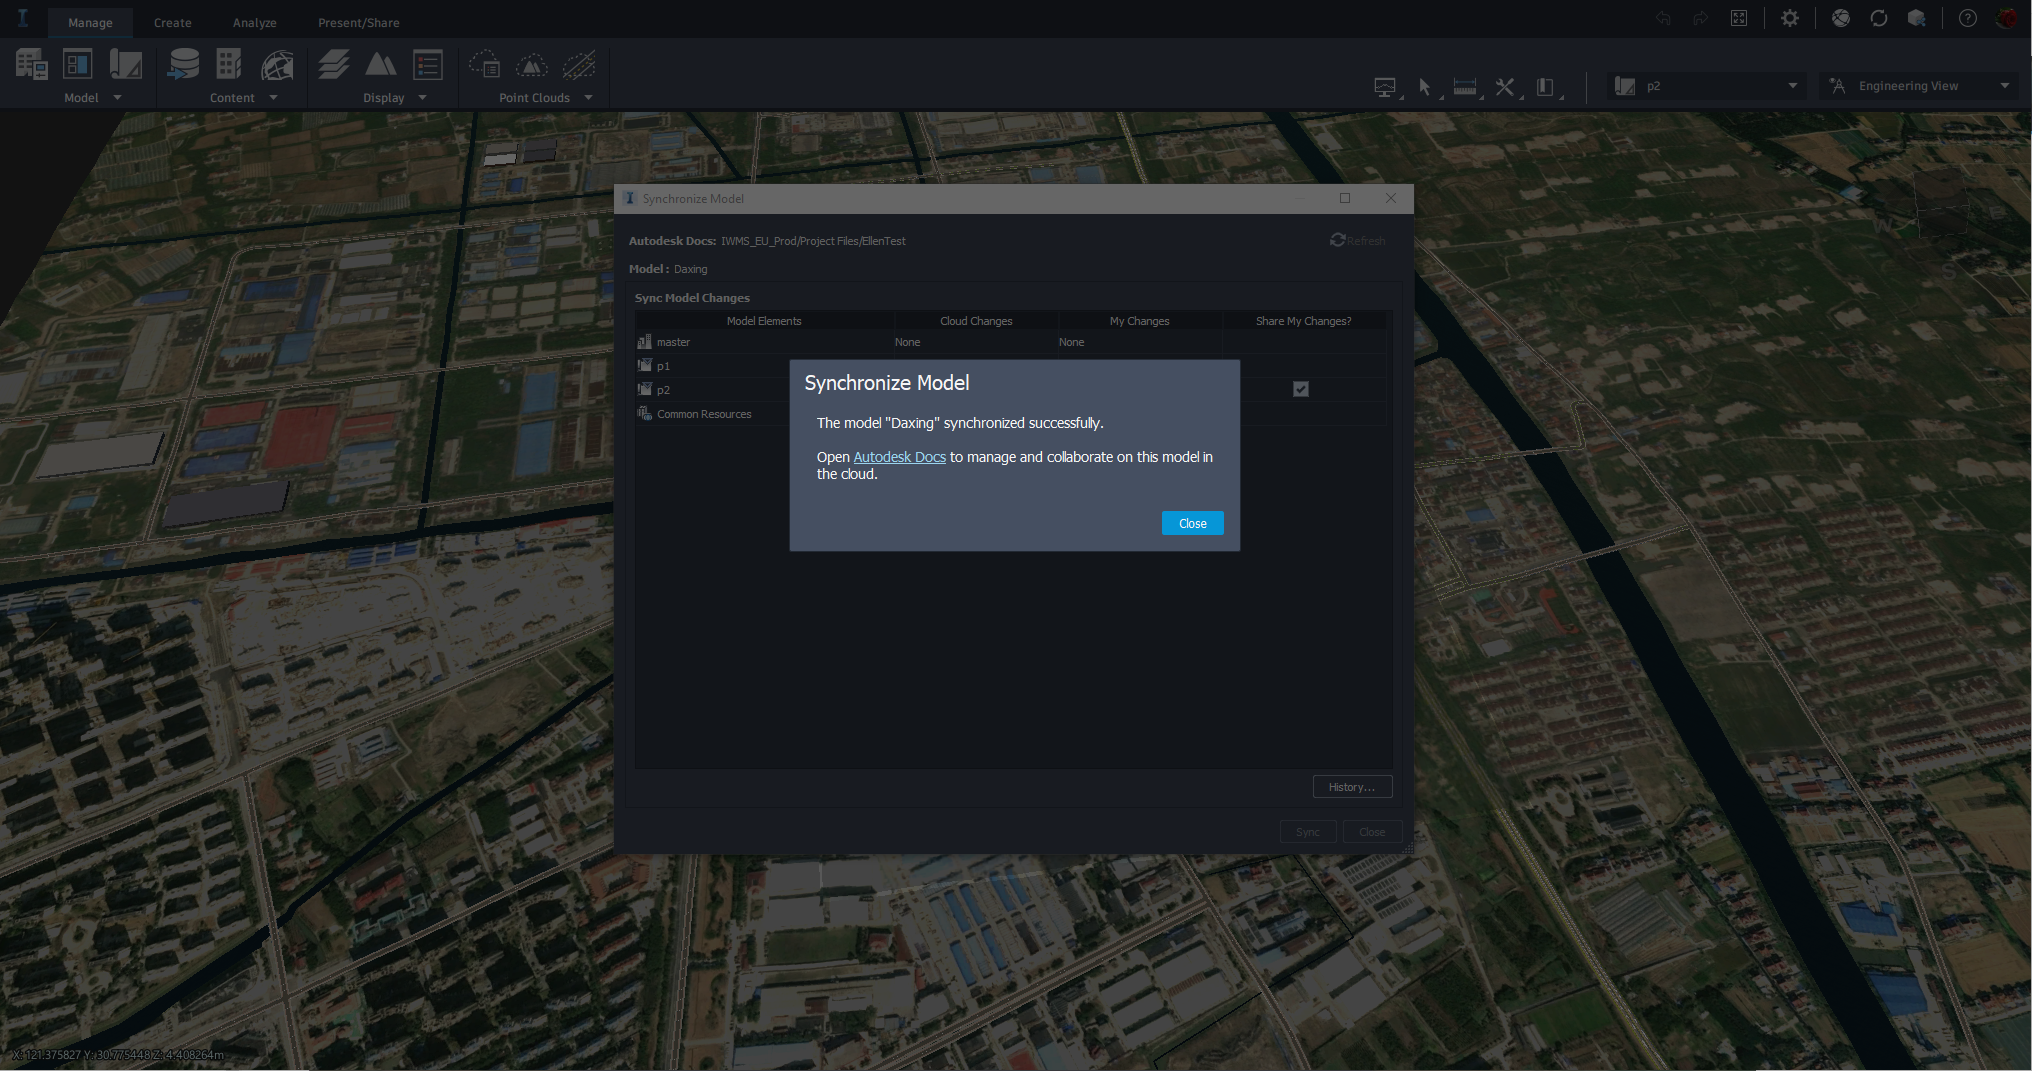The height and width of the screenshot is (1071, 2032).
Task: Open the user profile avatar
Action: [2007, 18]
